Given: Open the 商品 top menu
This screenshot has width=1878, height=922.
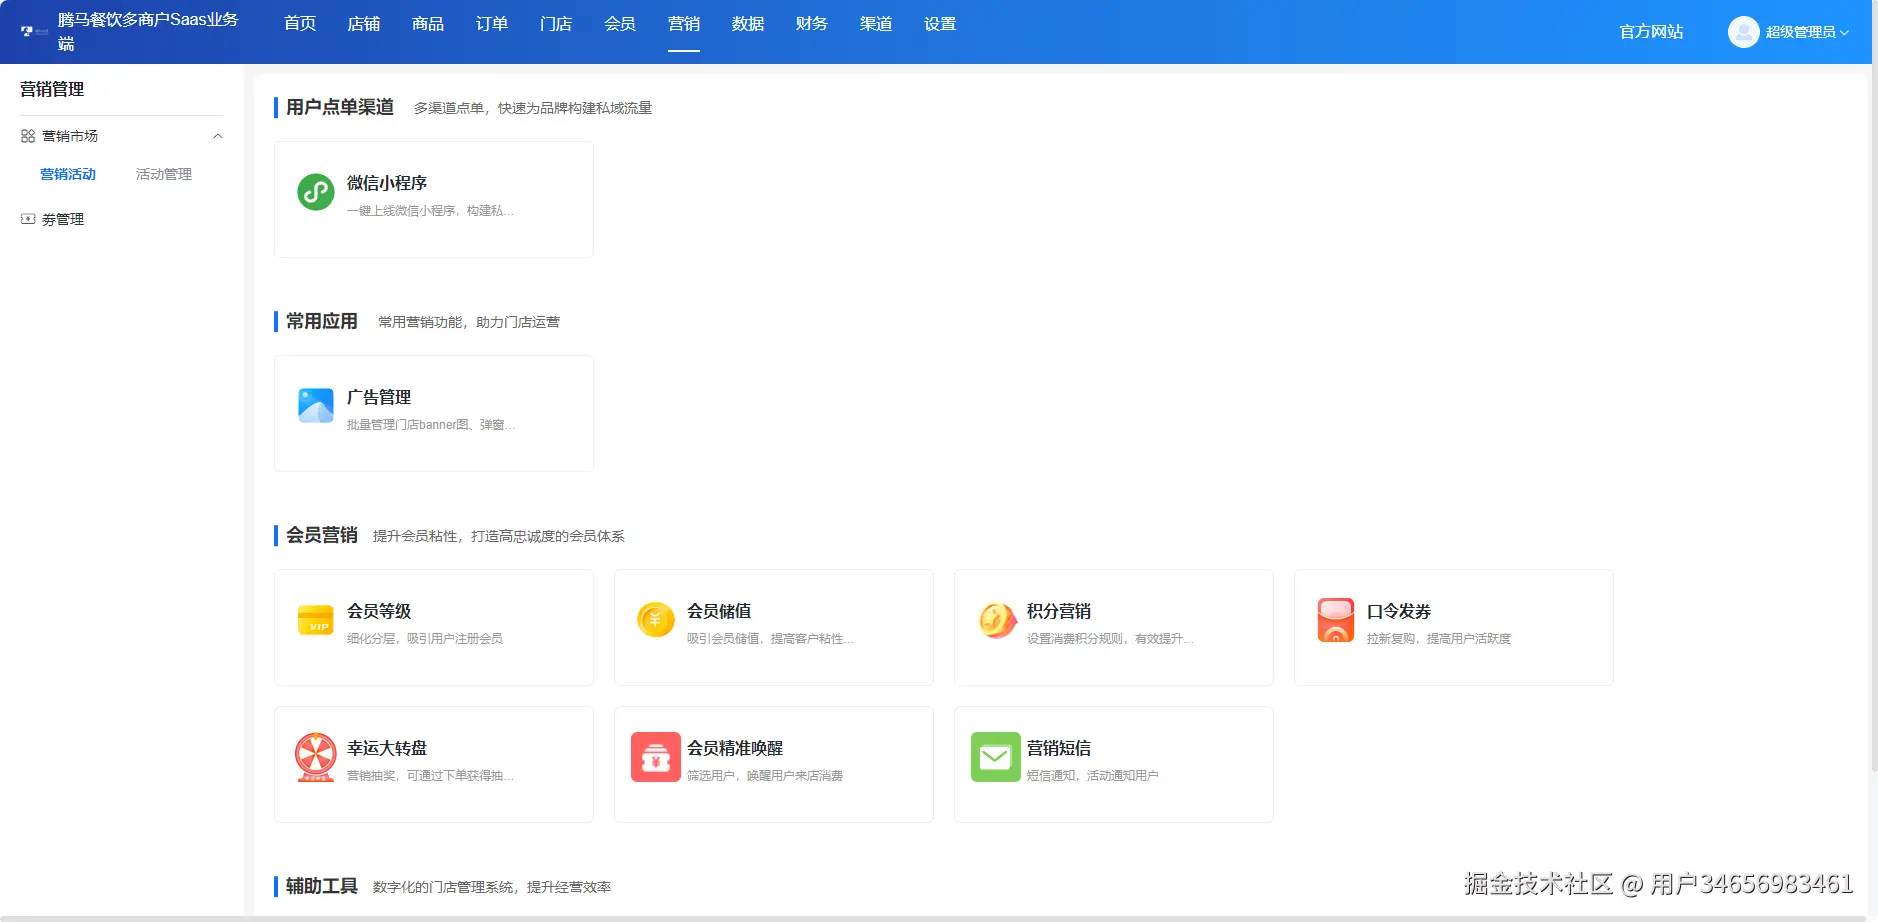Looking at the screenshot, I should click(428, 24).
